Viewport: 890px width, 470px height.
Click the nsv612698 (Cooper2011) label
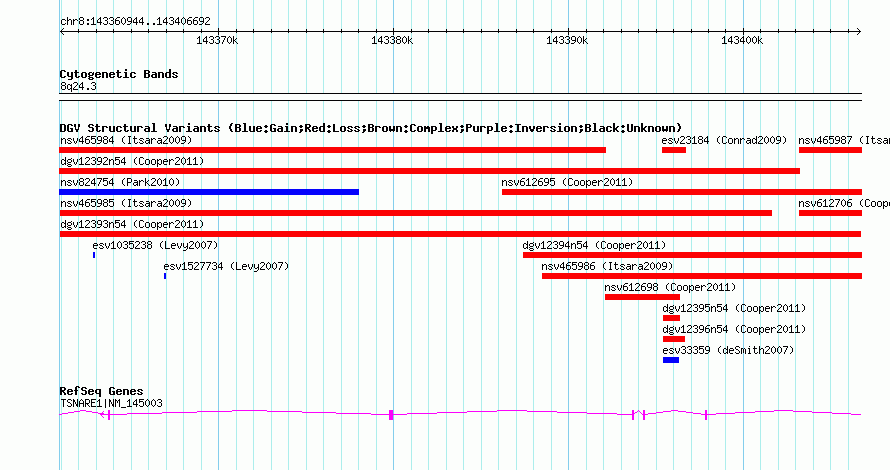coord(670,287)
